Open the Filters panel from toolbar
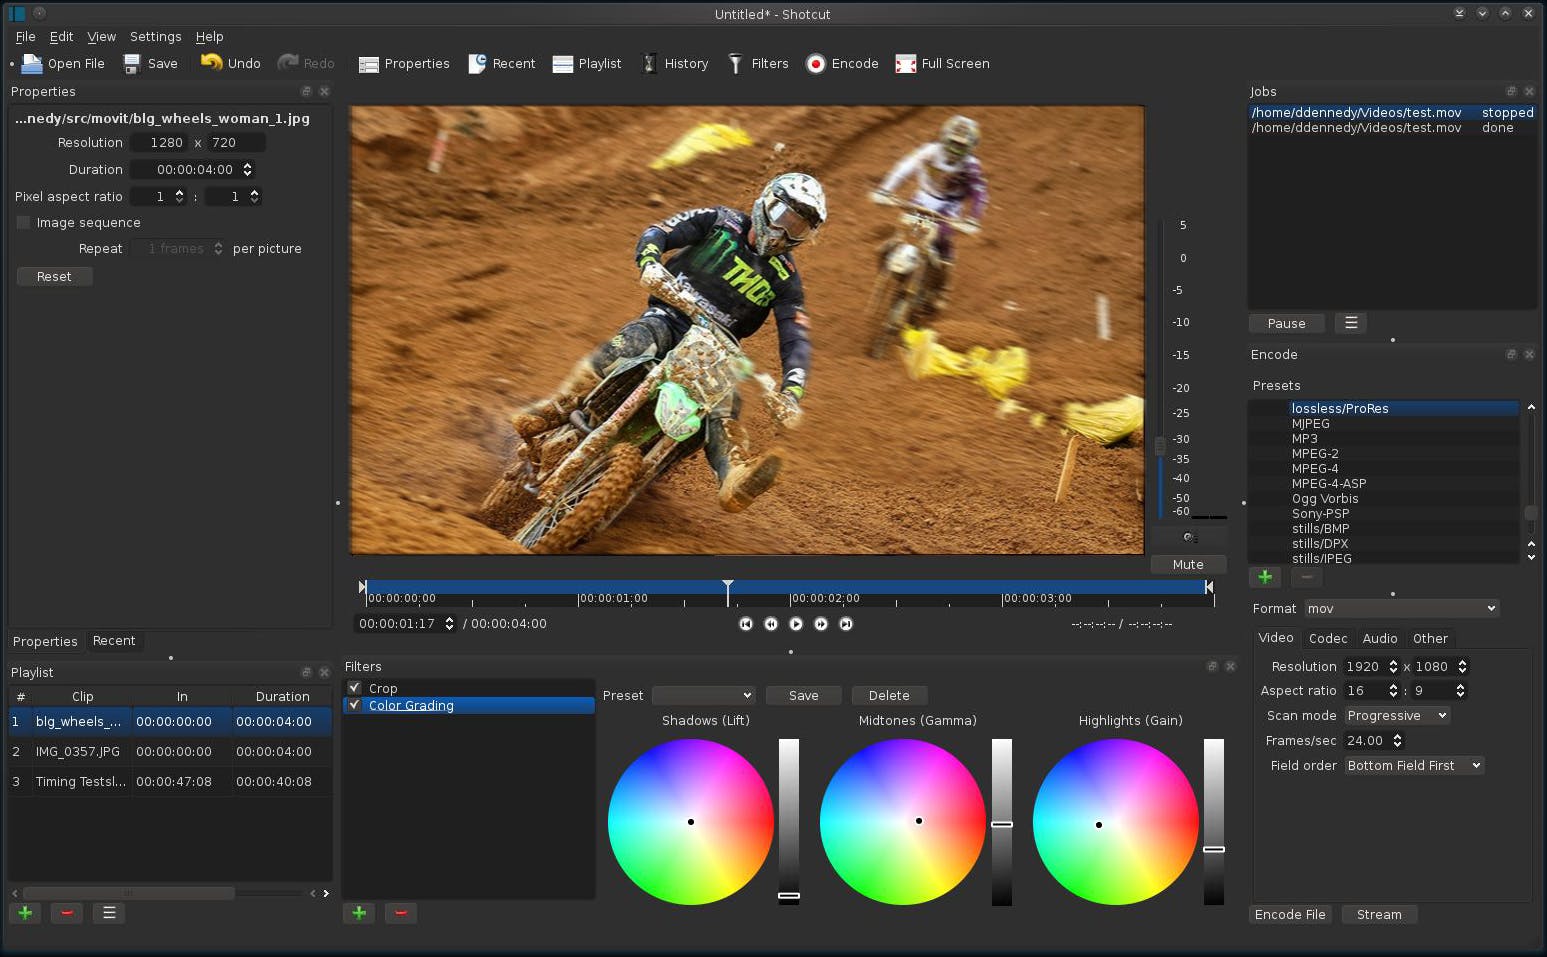 736,64
